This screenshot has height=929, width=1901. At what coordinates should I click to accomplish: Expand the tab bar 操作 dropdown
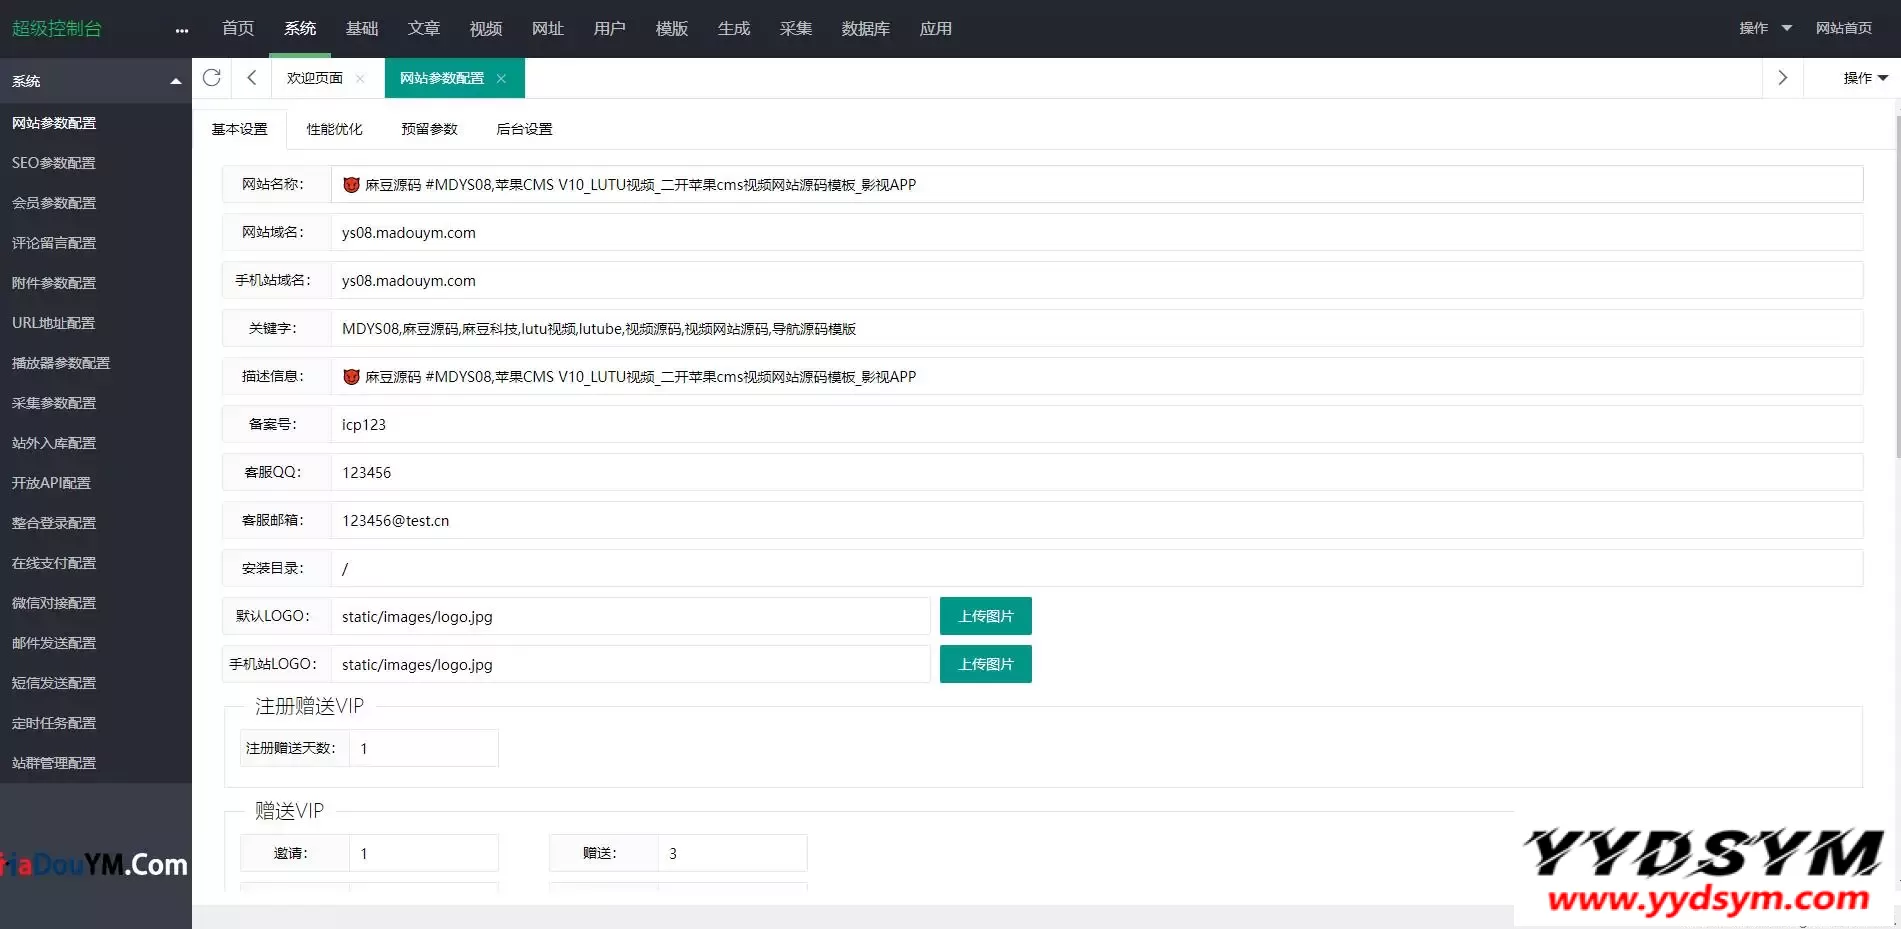click(x=1865, y=78)
